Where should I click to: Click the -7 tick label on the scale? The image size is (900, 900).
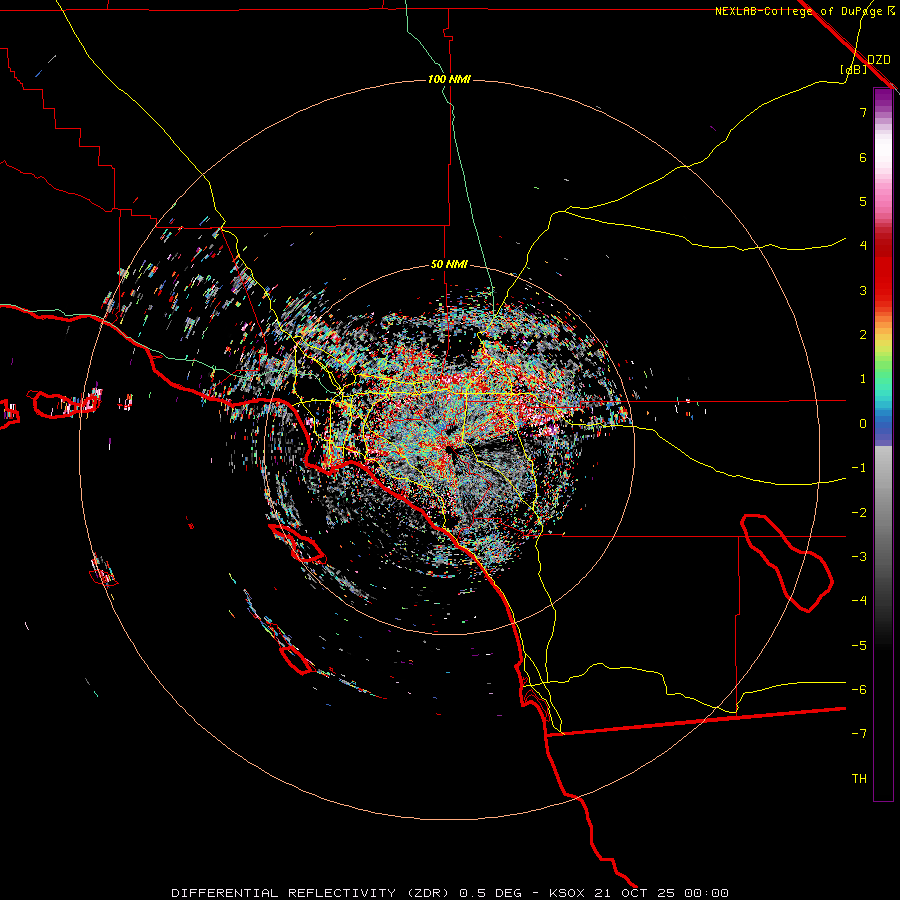click(x=859, y=734)
